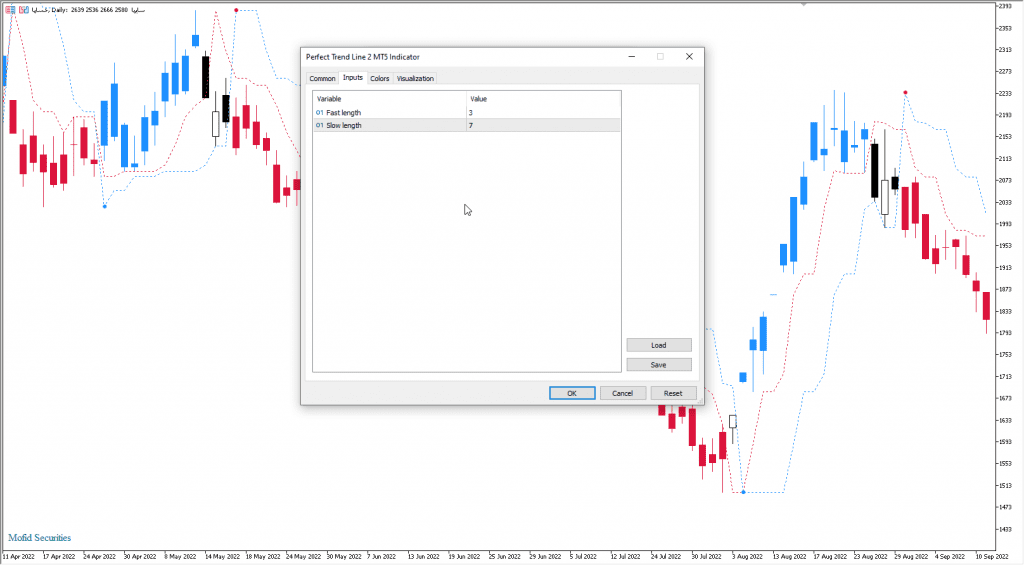Click the red trend dot near 29 Aug 2022
The height and width of the screenshot is (565, 1024).
tap(905, 92)
